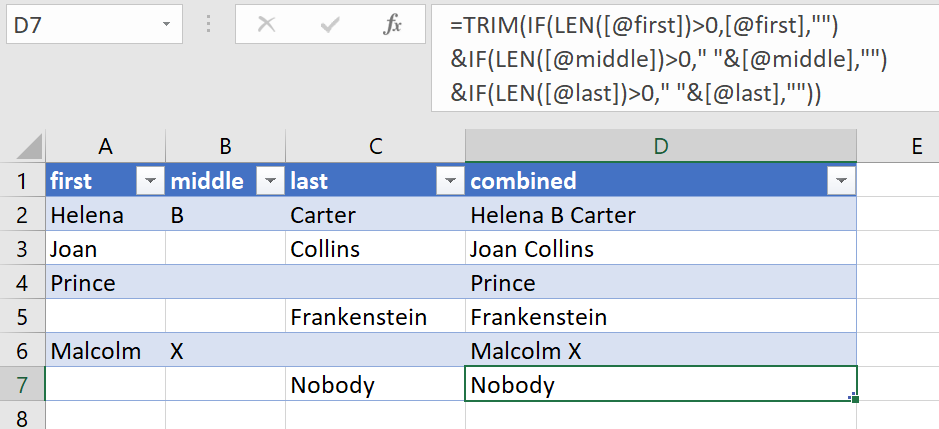Select column A header
The image size is (939, 429).
point(105,146)
